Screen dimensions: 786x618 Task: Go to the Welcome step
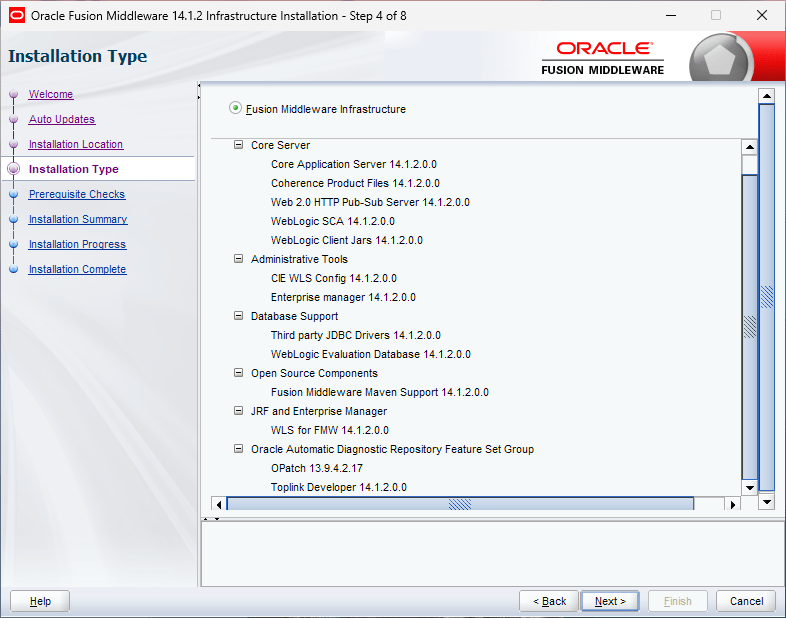(x=51, y=94)
